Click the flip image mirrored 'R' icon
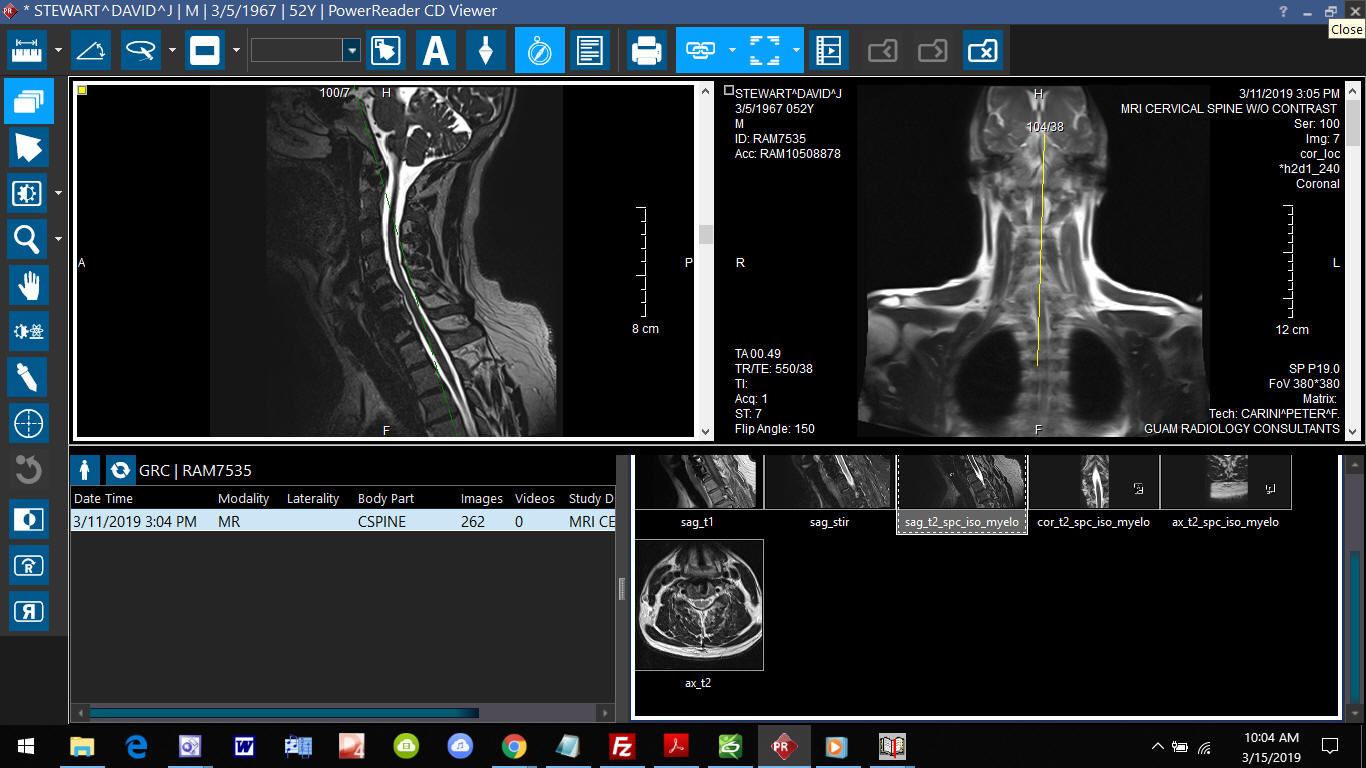 pyautogui.click(x=27, y=611)
